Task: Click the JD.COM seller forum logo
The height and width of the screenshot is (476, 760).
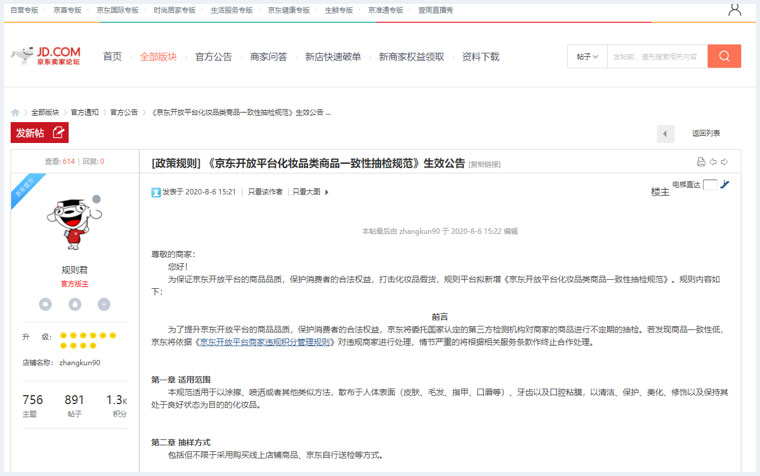Action: pyautogui.click(x=46, y=56)
